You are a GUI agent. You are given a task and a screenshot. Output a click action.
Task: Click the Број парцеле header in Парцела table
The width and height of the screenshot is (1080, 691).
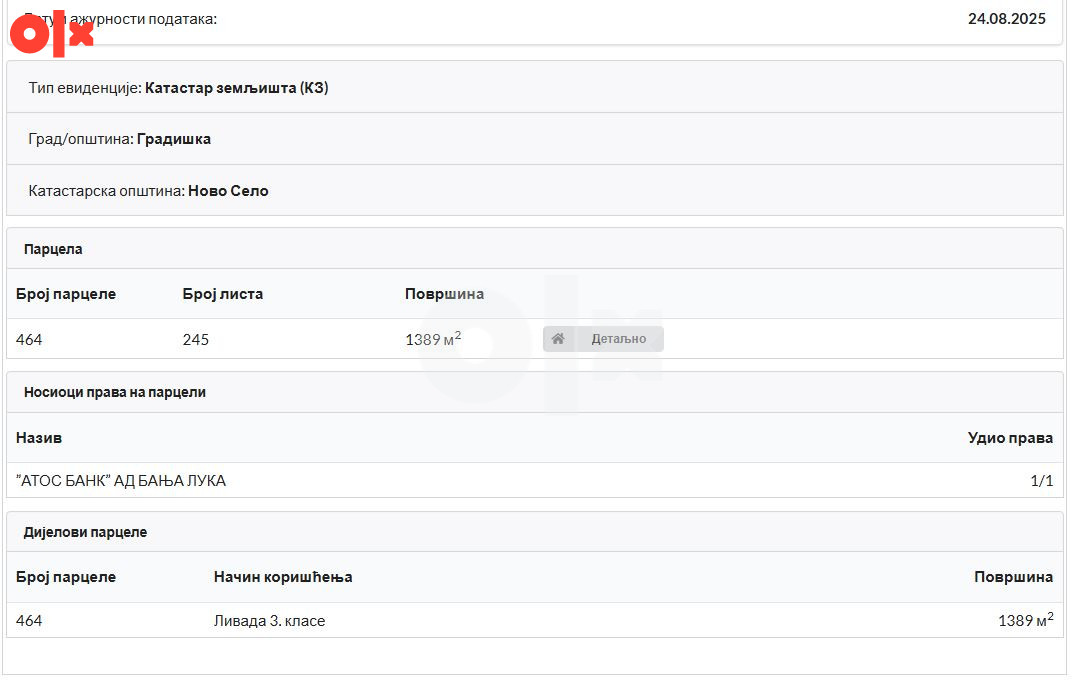pos(66,294)
